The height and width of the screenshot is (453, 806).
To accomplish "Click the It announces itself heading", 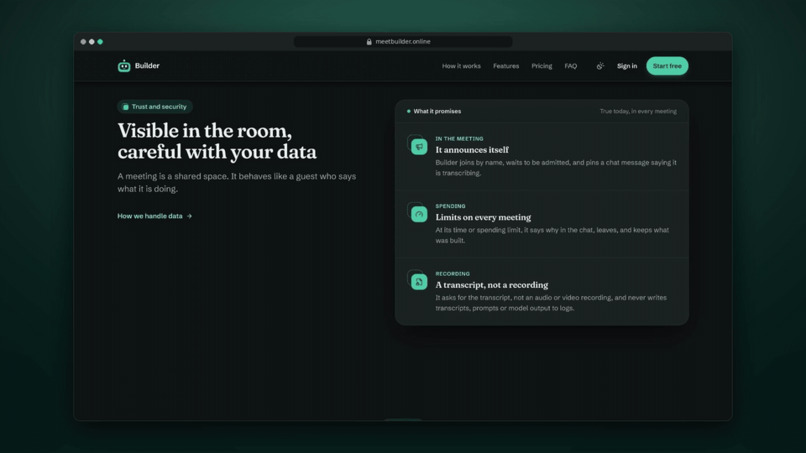I will pos(472,150).
